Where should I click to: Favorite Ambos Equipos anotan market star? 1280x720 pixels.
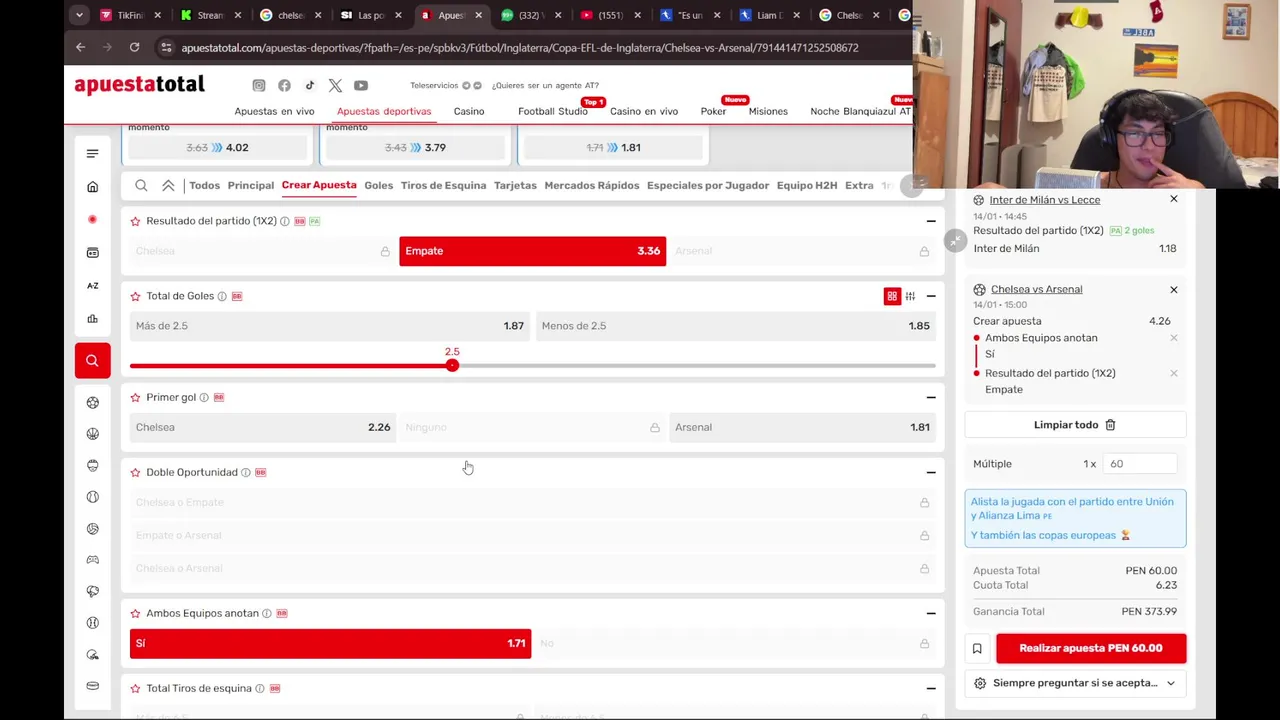(x=135, y=613)
